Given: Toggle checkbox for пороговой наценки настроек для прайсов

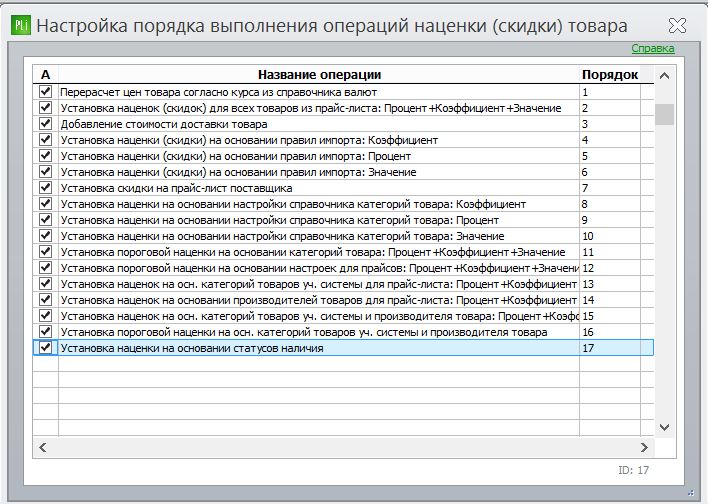Looking at the screenshot, I should [x=45, y=267].
